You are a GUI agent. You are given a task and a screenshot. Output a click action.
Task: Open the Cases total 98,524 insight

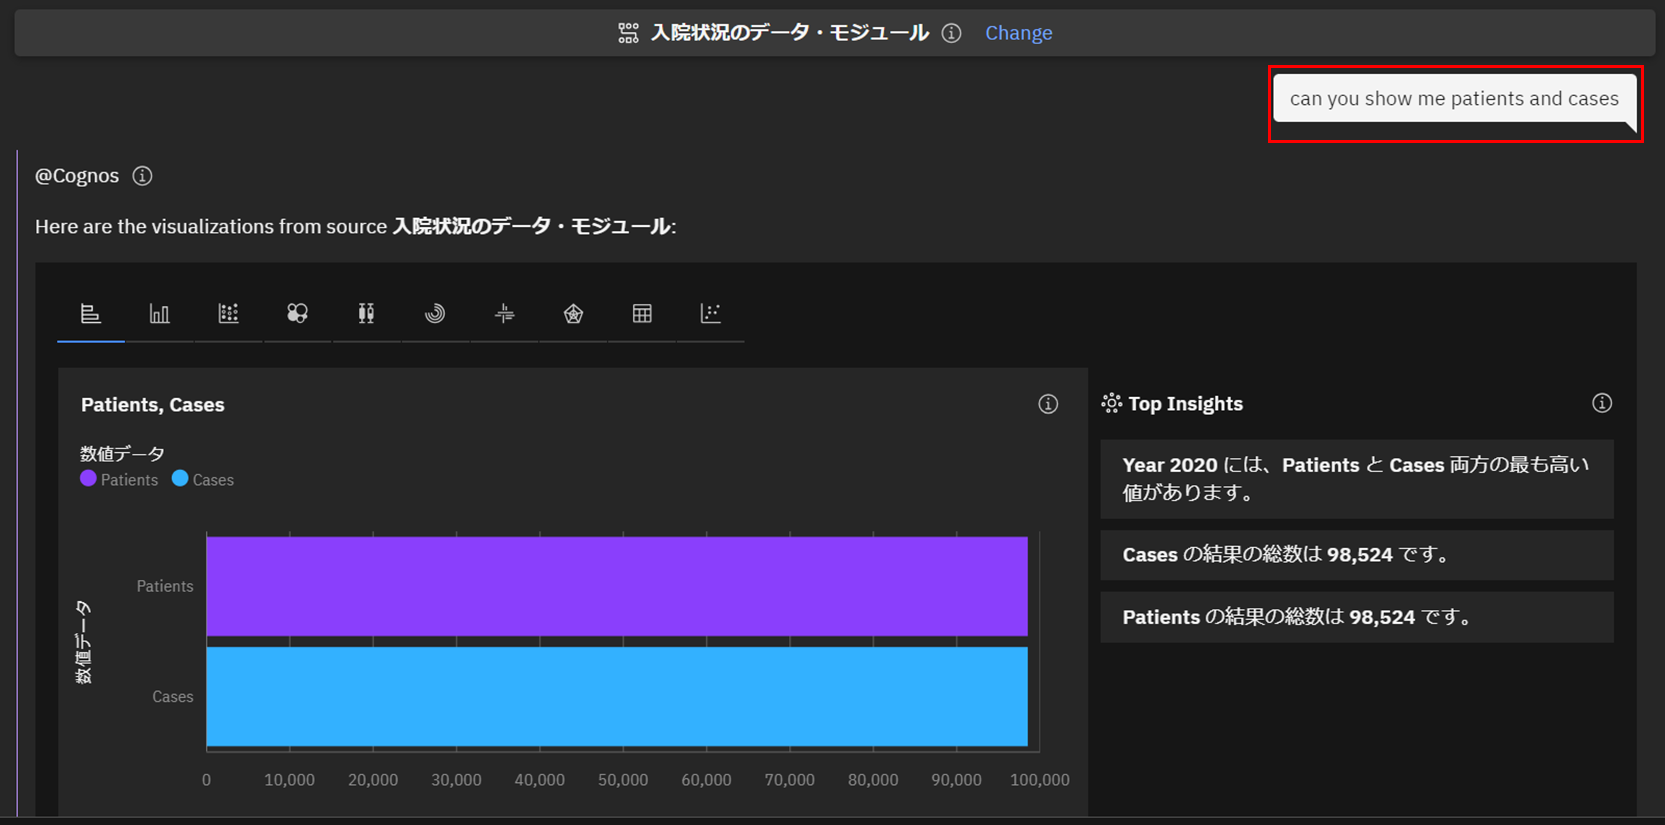(1357, 555)
